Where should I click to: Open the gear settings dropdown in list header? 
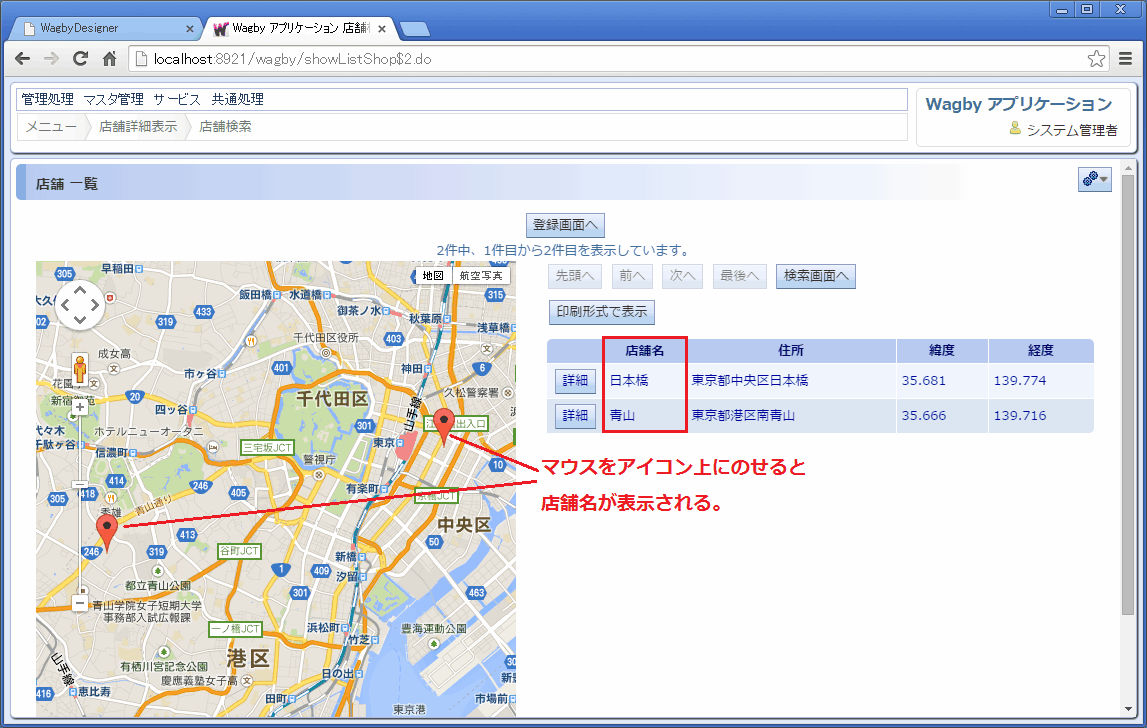pyautogui.click(x=1094, y=179)
